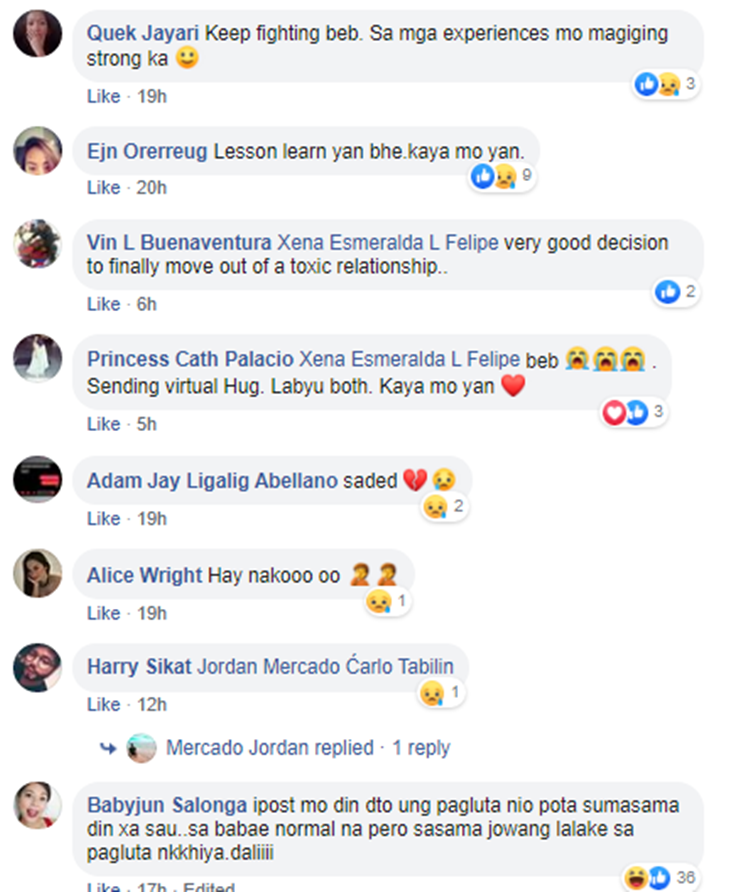Open Harry Sikat's avatar photo

click(38, 667)
